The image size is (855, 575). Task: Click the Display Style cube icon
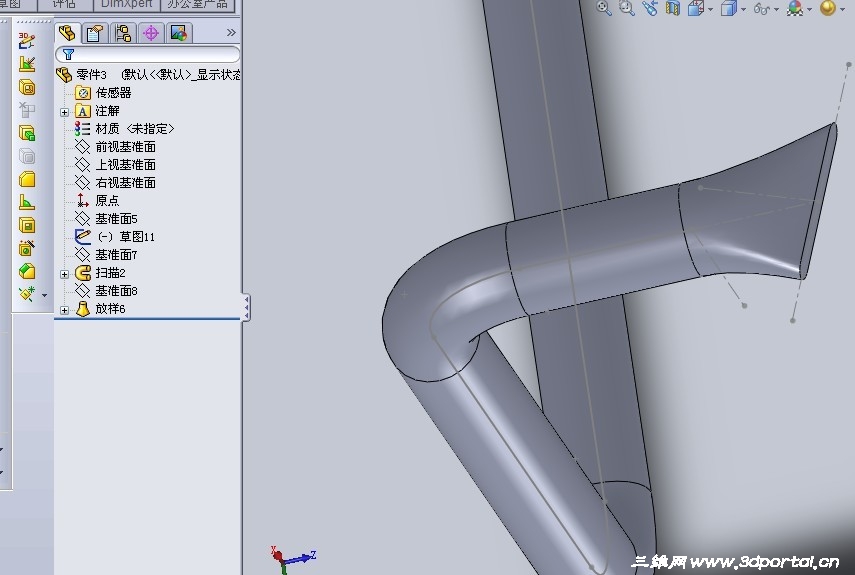[728, 8]
